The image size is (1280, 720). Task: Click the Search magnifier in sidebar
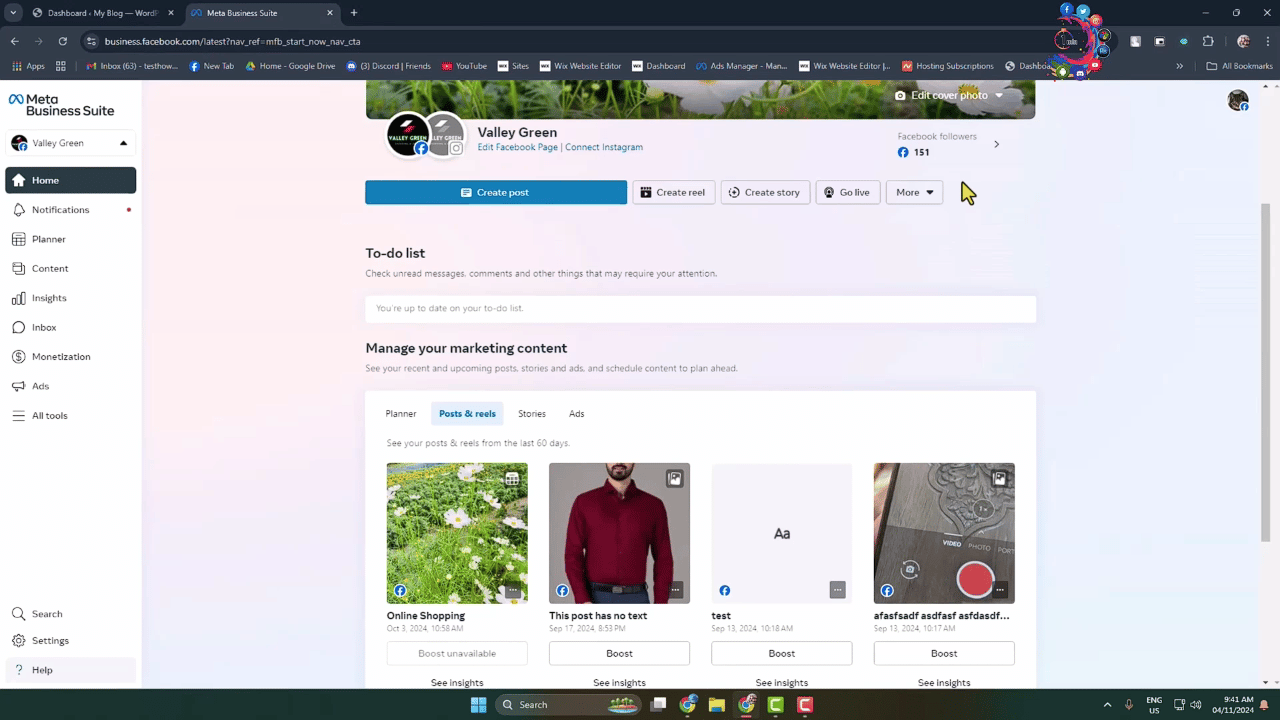(19, 614)
